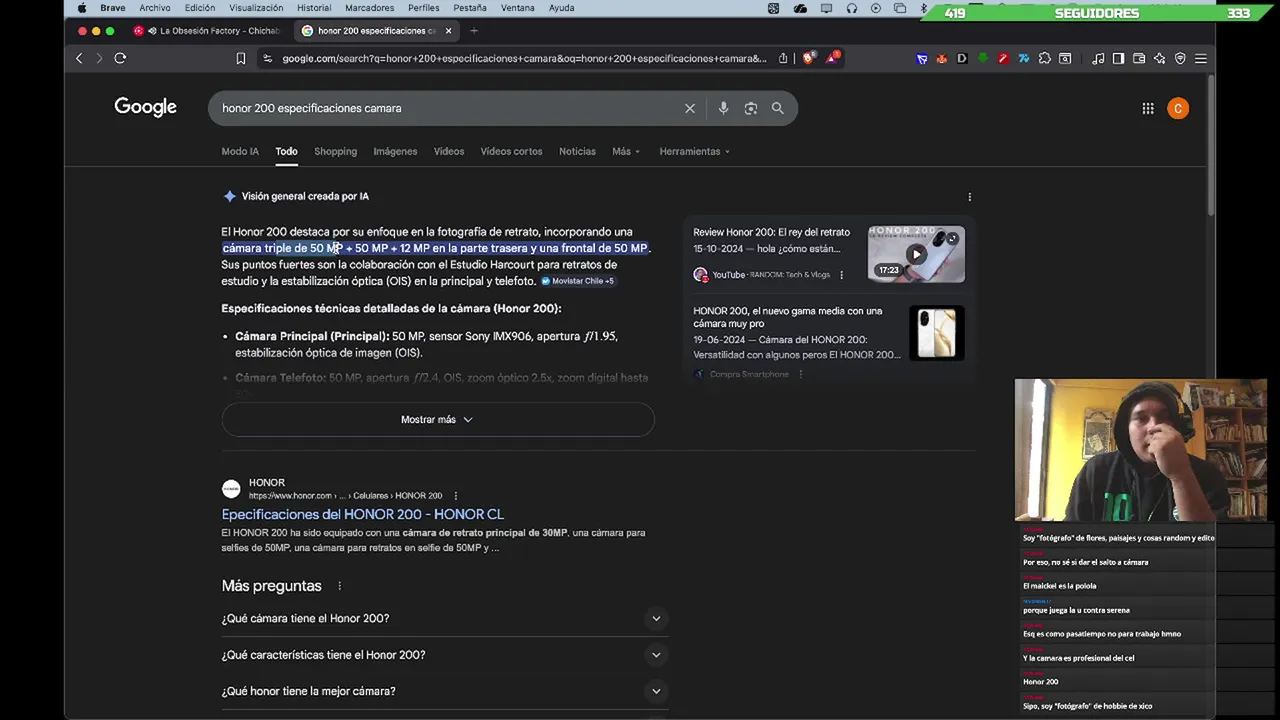Switch to the Imágenes tab
The width and height of the screenshot is (1280, 720).
[395, 151]
